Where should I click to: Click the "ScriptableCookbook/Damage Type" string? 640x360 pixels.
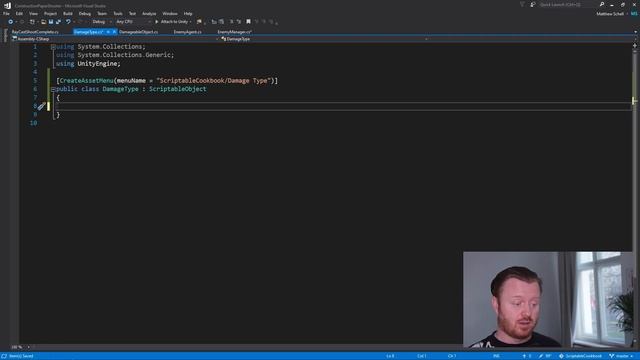214,81
